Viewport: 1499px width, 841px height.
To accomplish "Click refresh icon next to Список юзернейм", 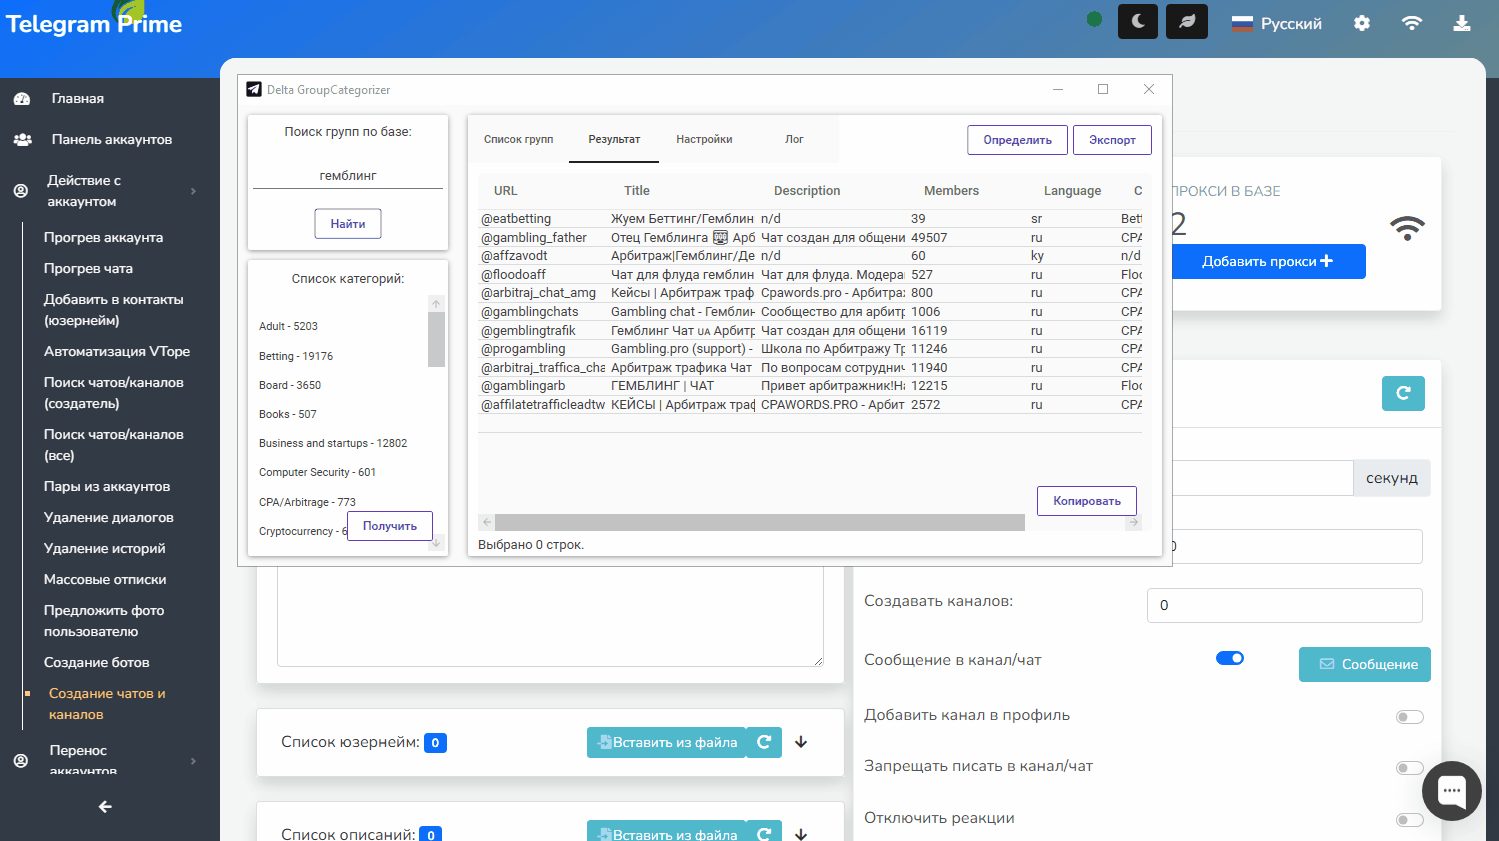I will click(764, 742).
